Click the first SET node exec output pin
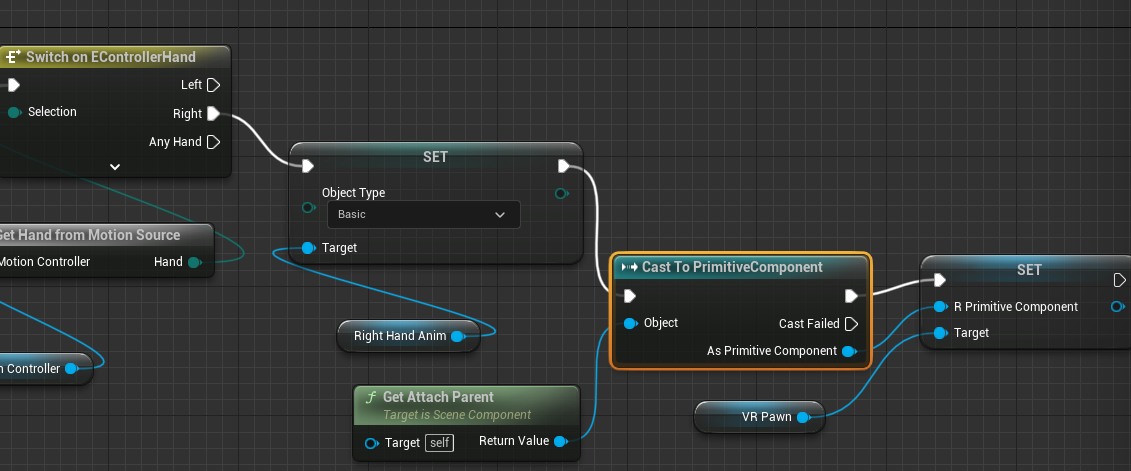1131x471 pixels. [564, 167]
